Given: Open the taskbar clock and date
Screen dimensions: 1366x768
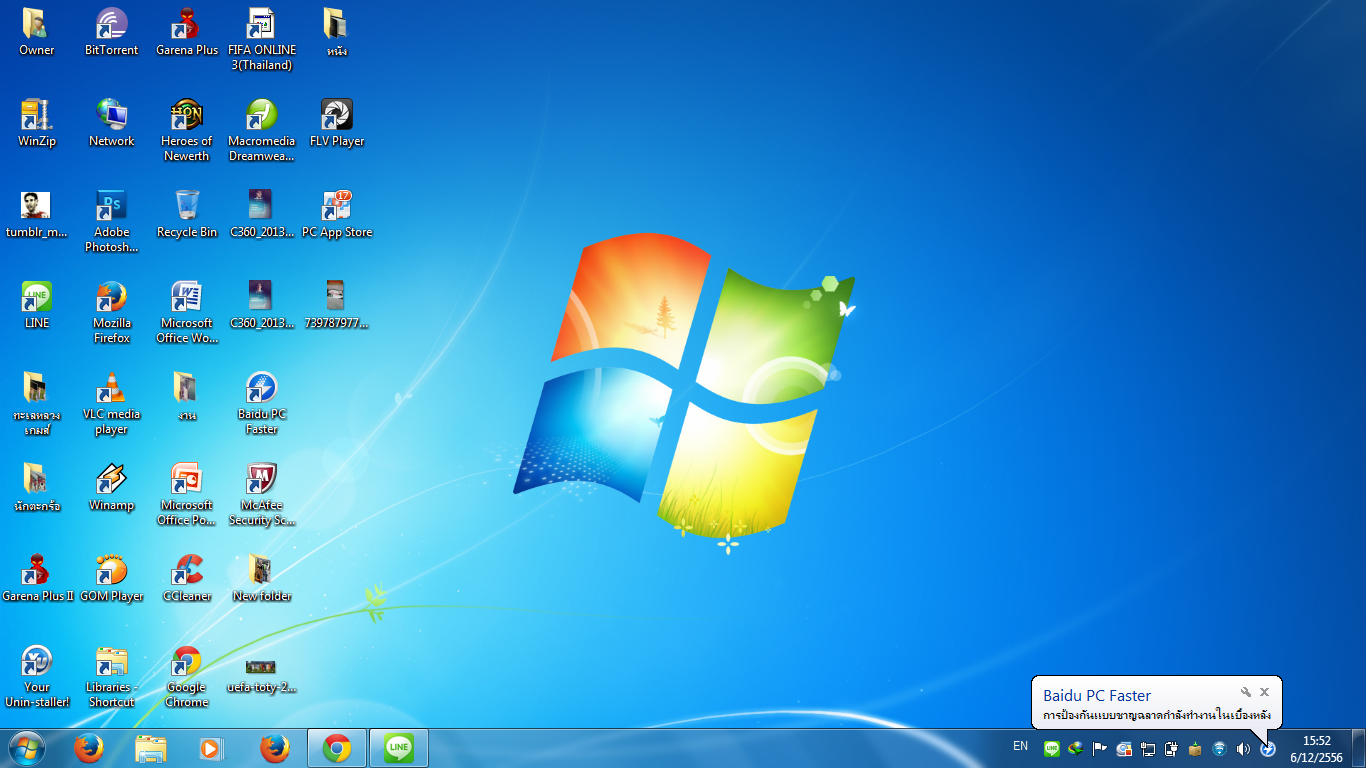Looking at the screenshot, I should click(x=1317, y=749).
